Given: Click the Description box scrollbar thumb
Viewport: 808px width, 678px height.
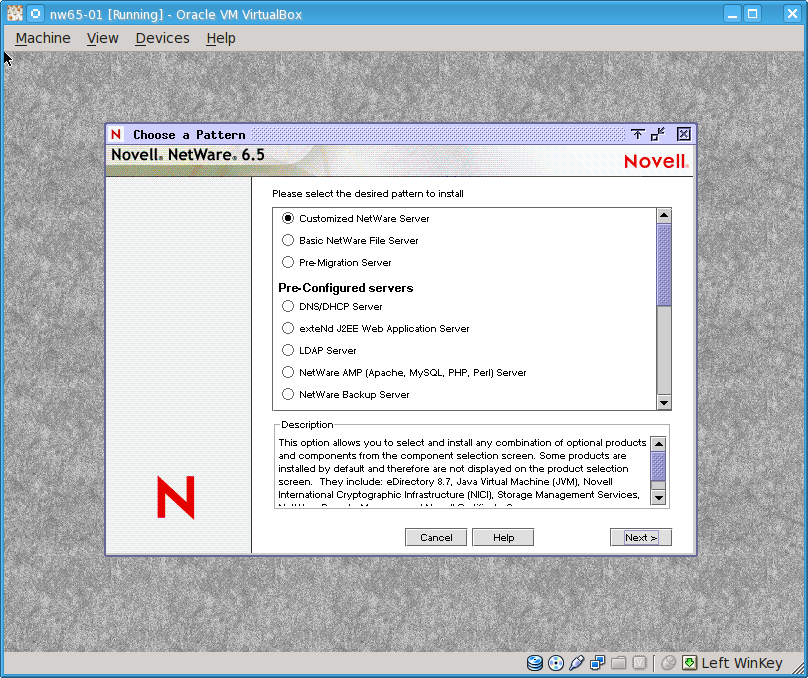Looking at the screenshot, I should point(658,466).
